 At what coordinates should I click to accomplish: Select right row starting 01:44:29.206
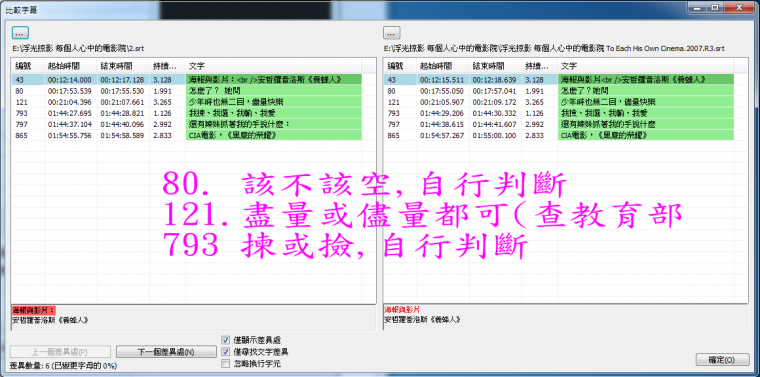click(x=559, y=113)
